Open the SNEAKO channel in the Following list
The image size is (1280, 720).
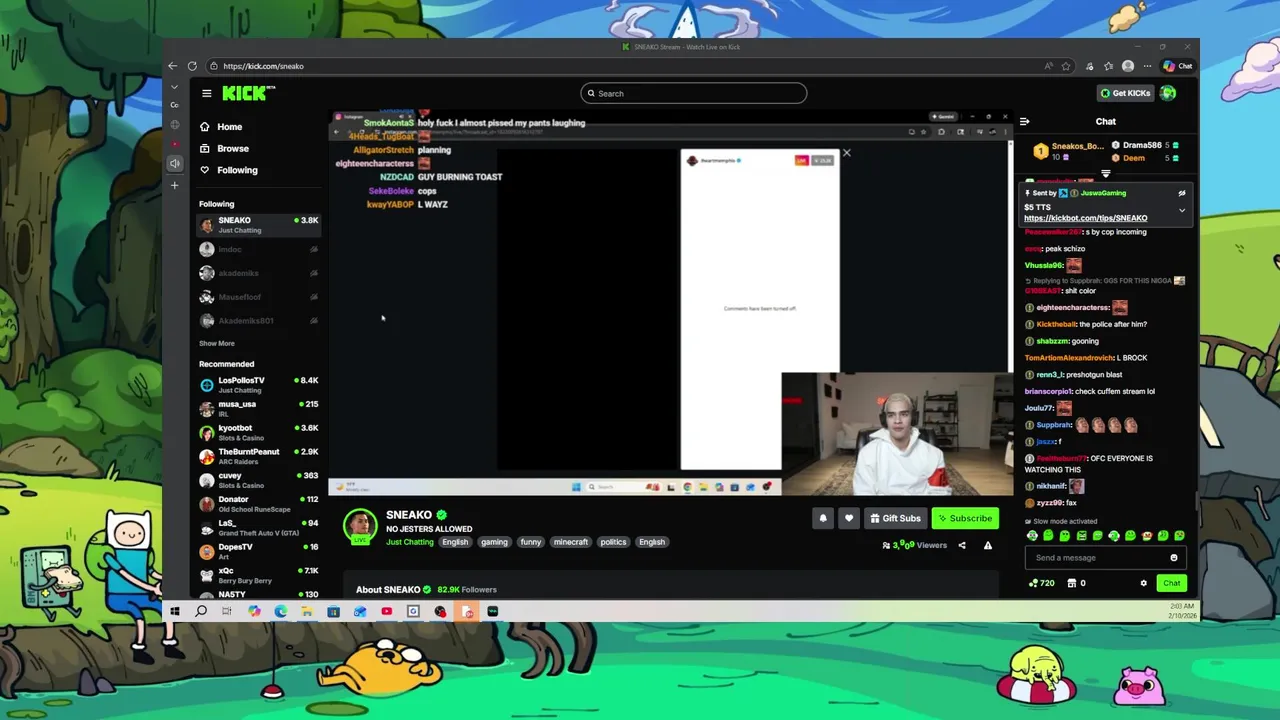[258, 224]
